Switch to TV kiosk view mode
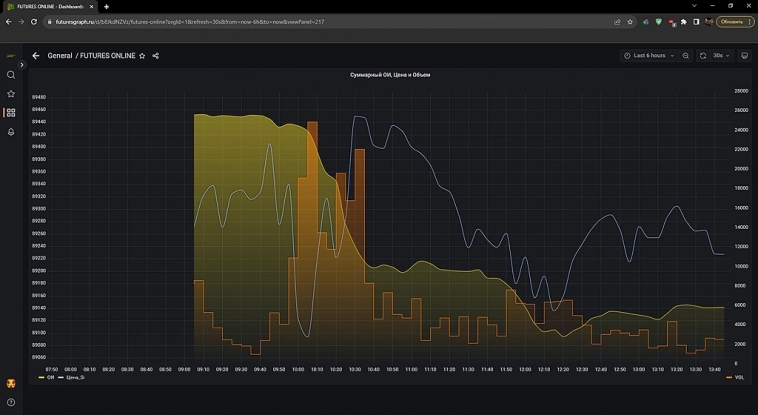 point(744,56)
